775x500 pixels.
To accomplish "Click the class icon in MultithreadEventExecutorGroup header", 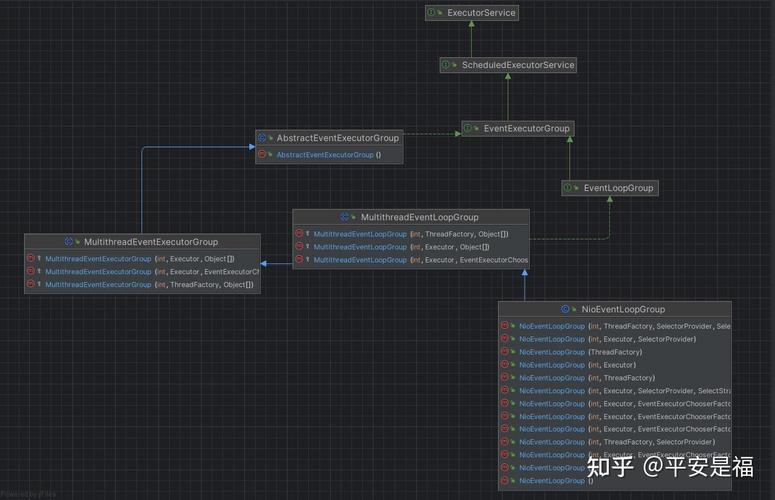I will tap(69, 242).
